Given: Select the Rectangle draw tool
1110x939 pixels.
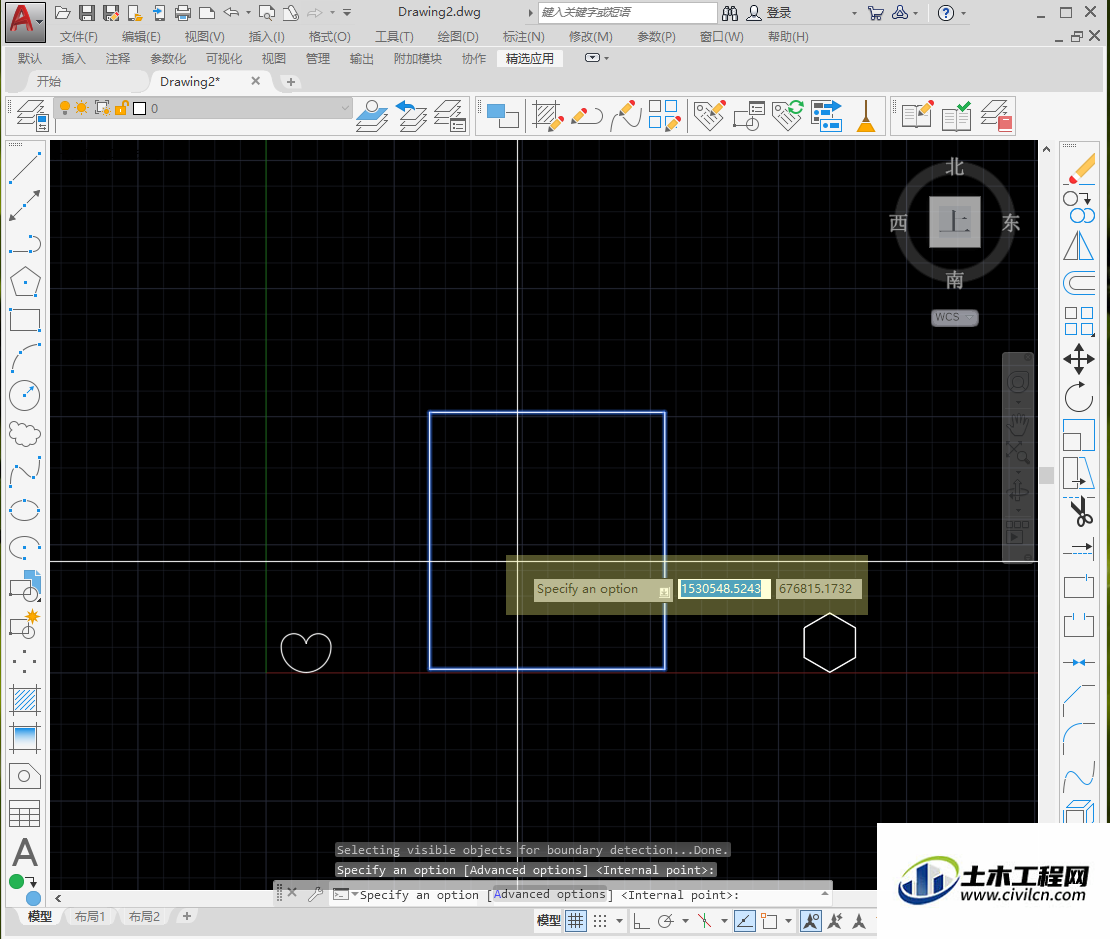Looking at the screenshot, I should (25, 319).
